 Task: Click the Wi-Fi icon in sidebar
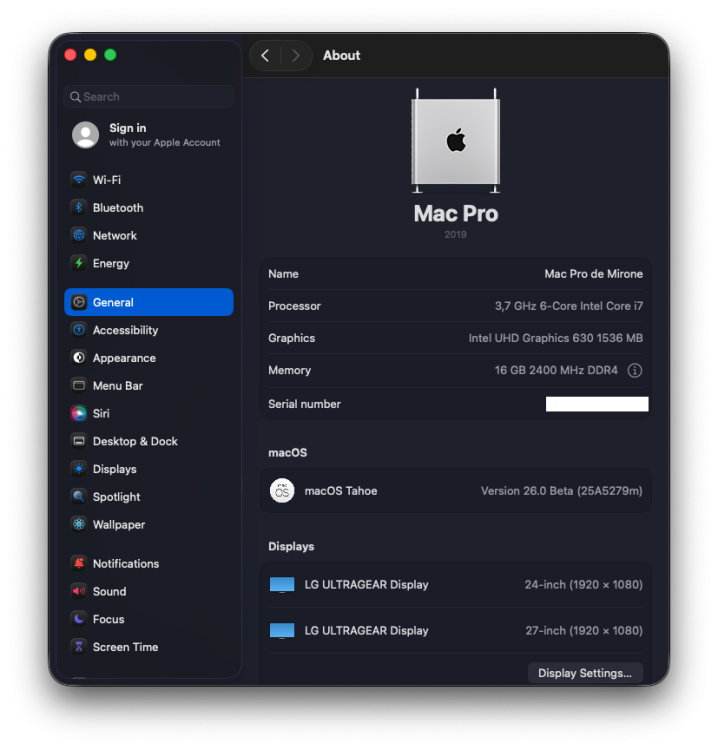tap(79, 180)
